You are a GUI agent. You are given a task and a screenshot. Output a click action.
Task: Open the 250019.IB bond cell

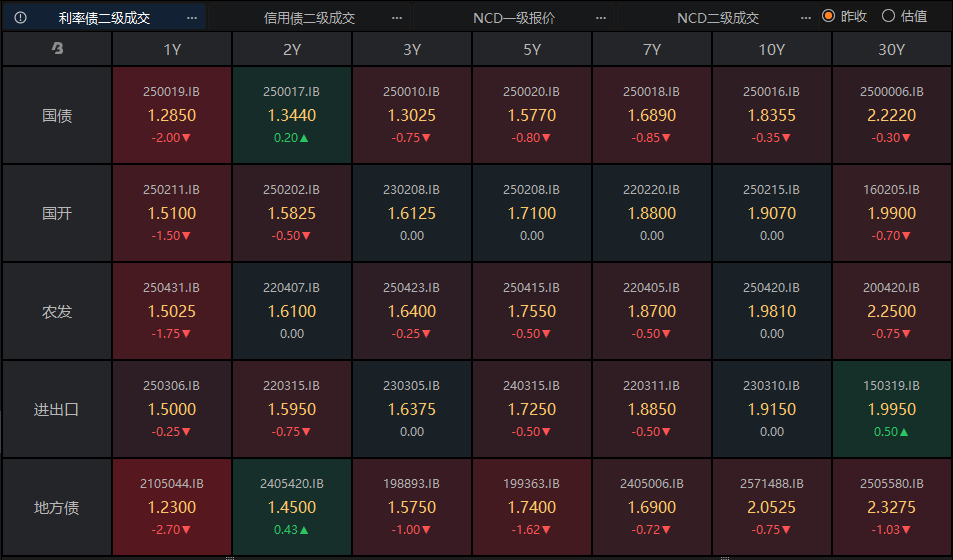coord(172,115)
